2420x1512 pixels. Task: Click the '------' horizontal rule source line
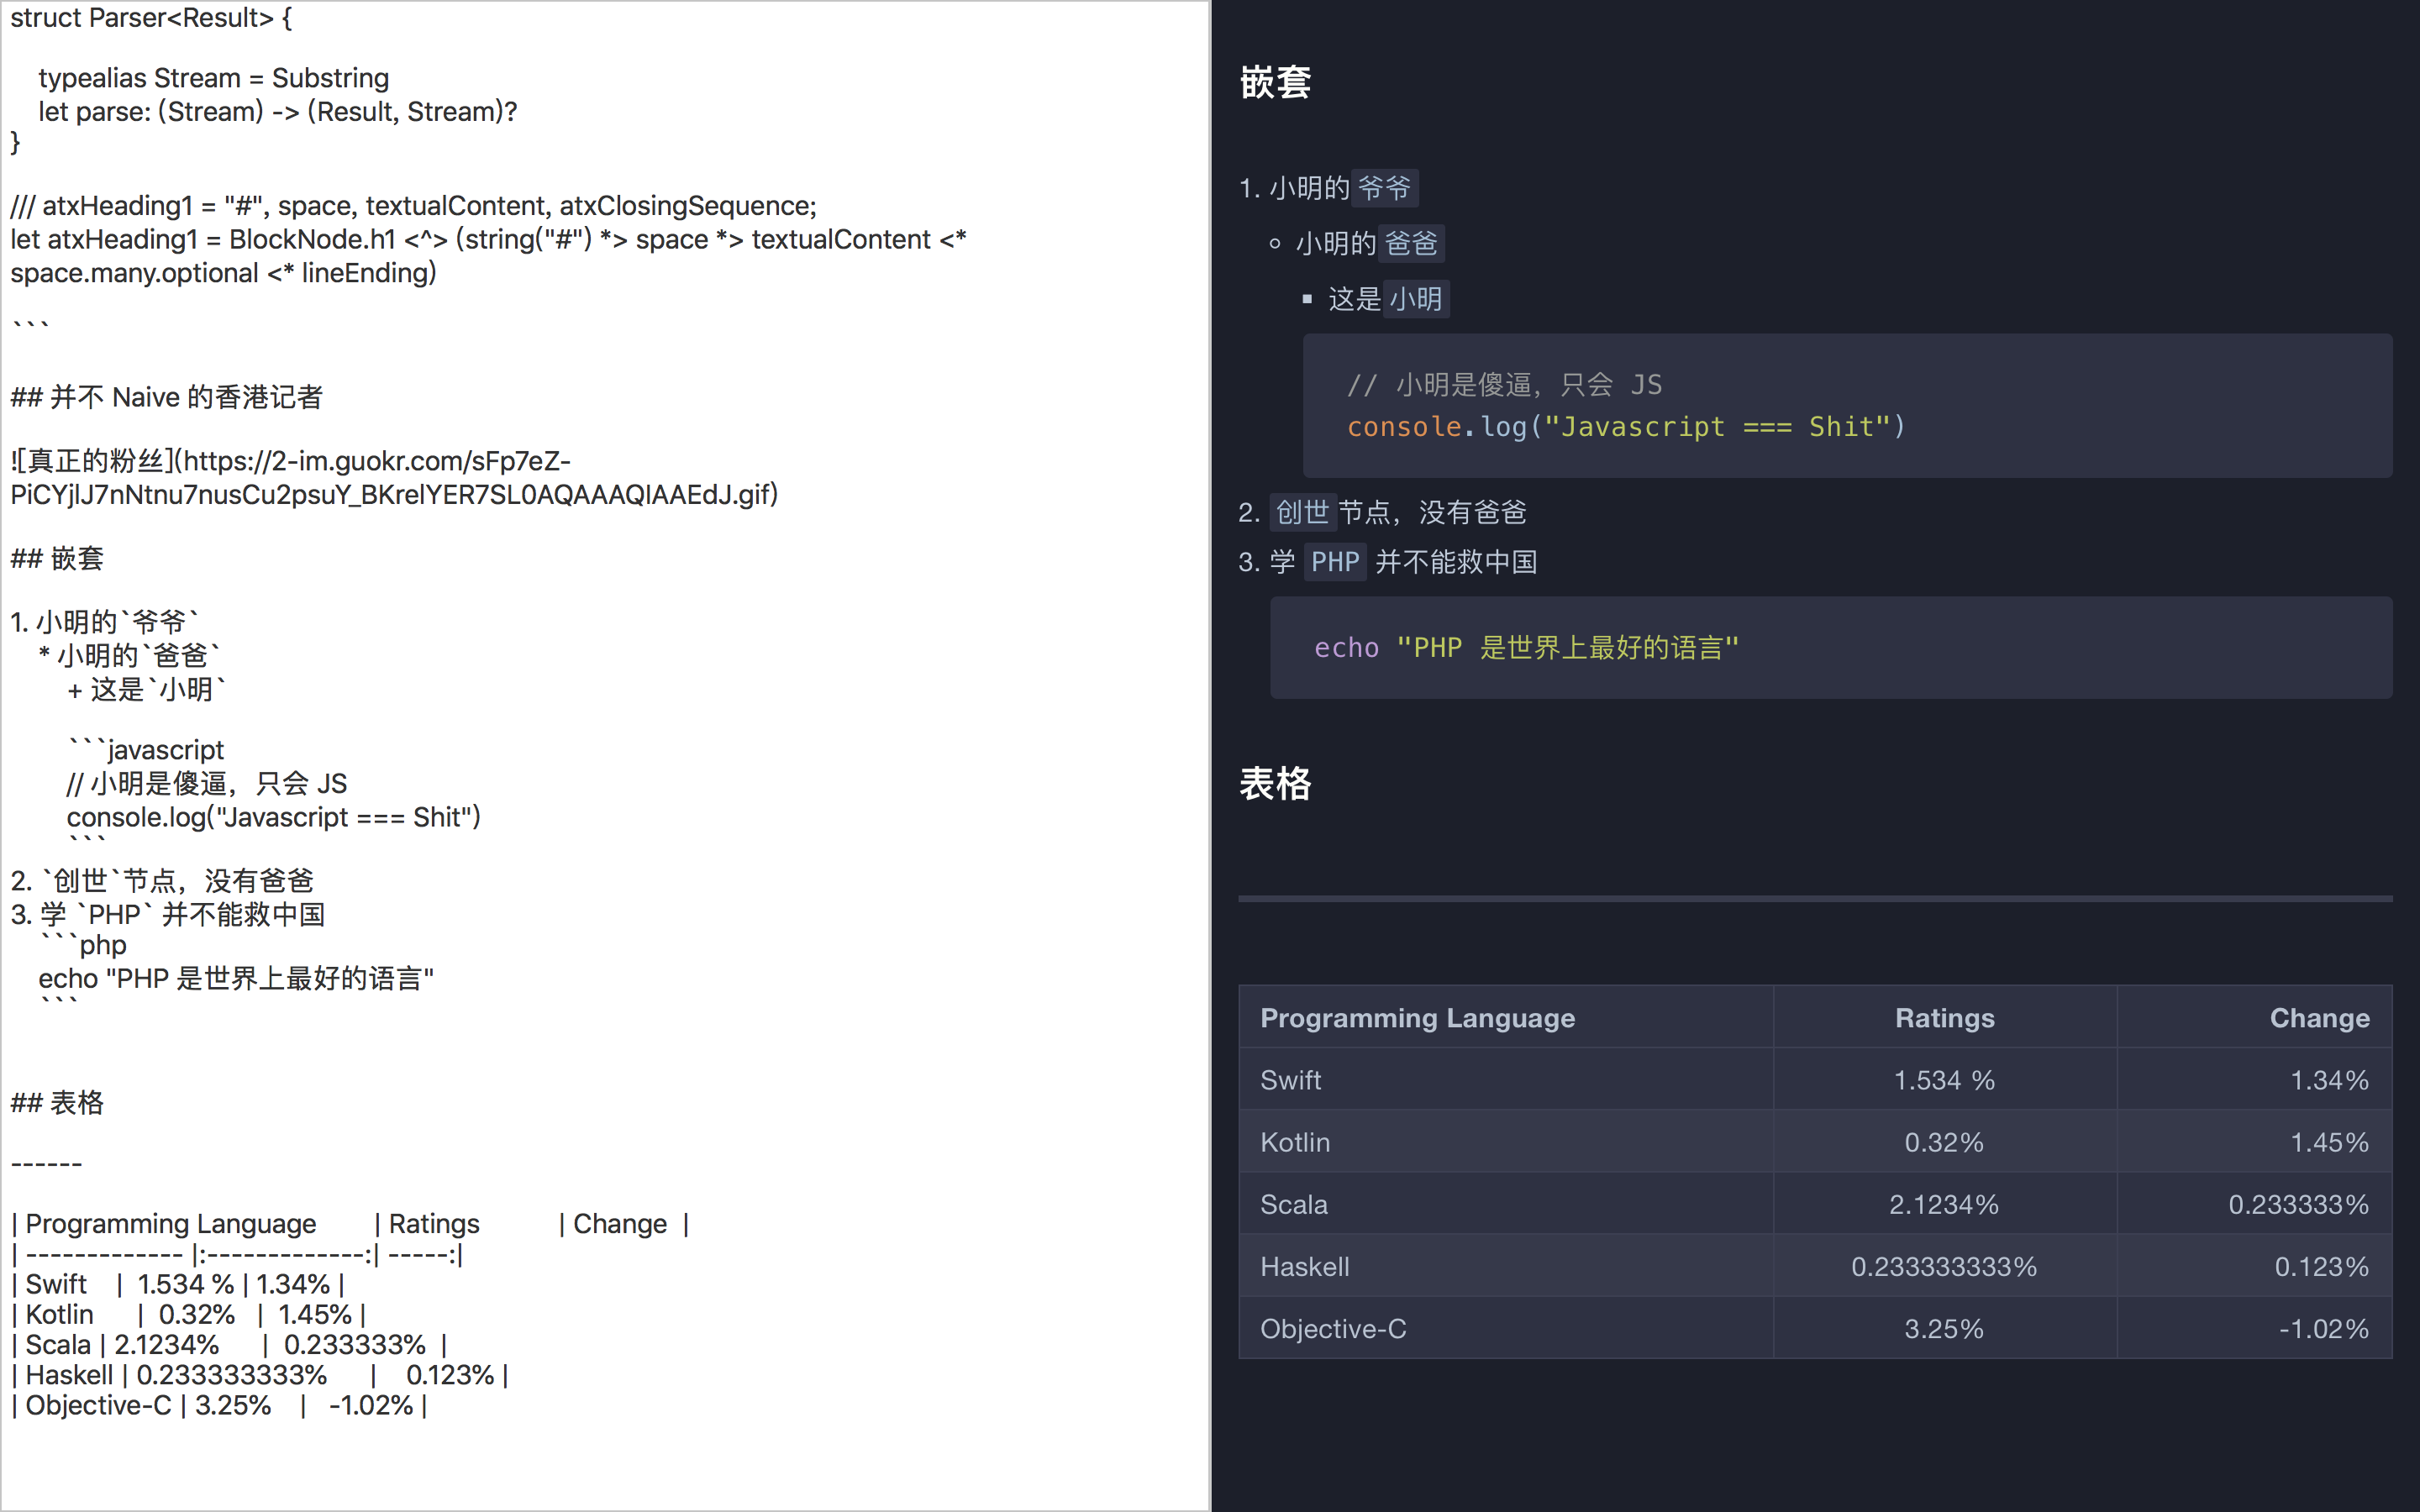click(46, 1164)
